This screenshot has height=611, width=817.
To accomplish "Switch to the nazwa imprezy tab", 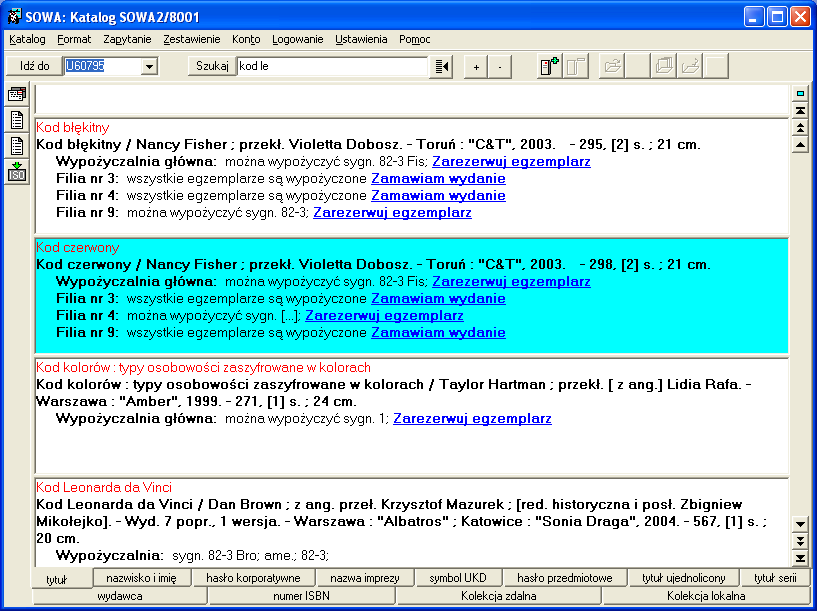I will 365,578.
